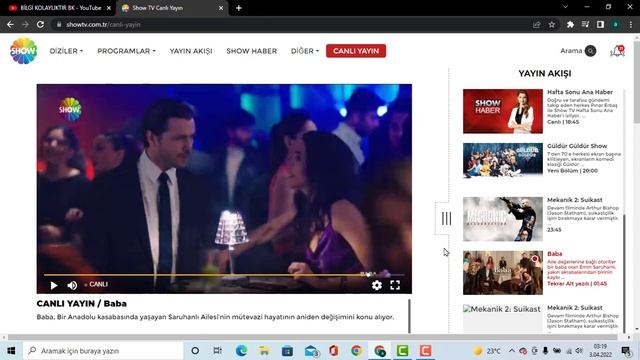Reload the current page
640x360 pixels.
pos(40,24)
